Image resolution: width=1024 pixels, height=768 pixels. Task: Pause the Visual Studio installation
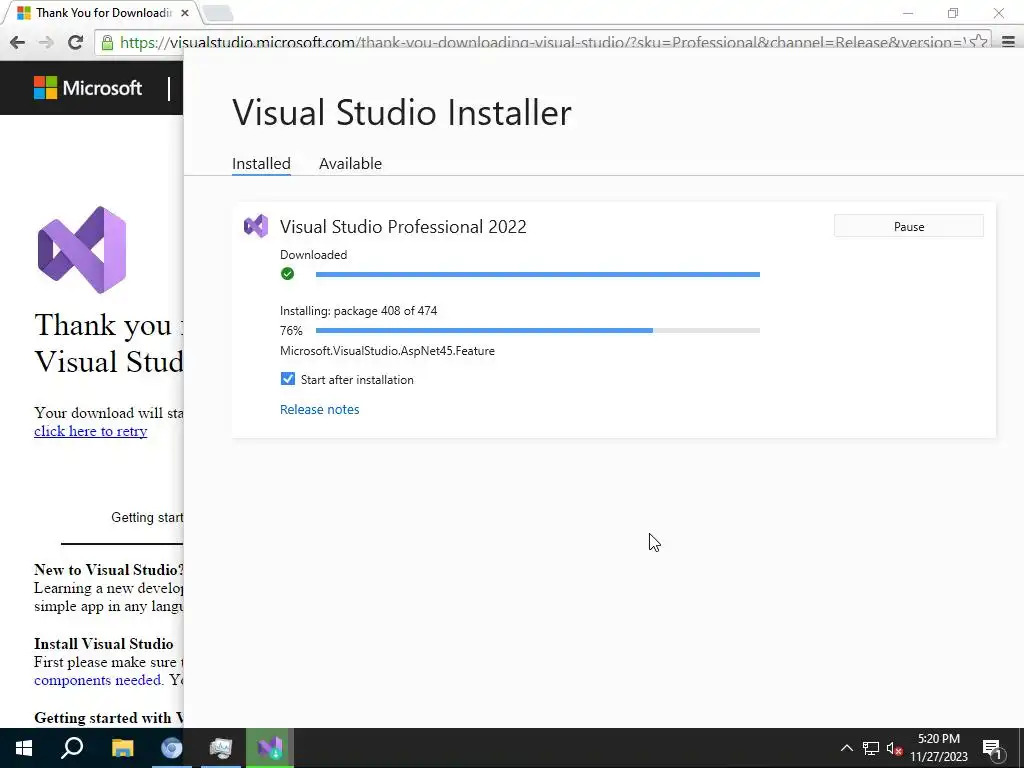tap(908, 227)
